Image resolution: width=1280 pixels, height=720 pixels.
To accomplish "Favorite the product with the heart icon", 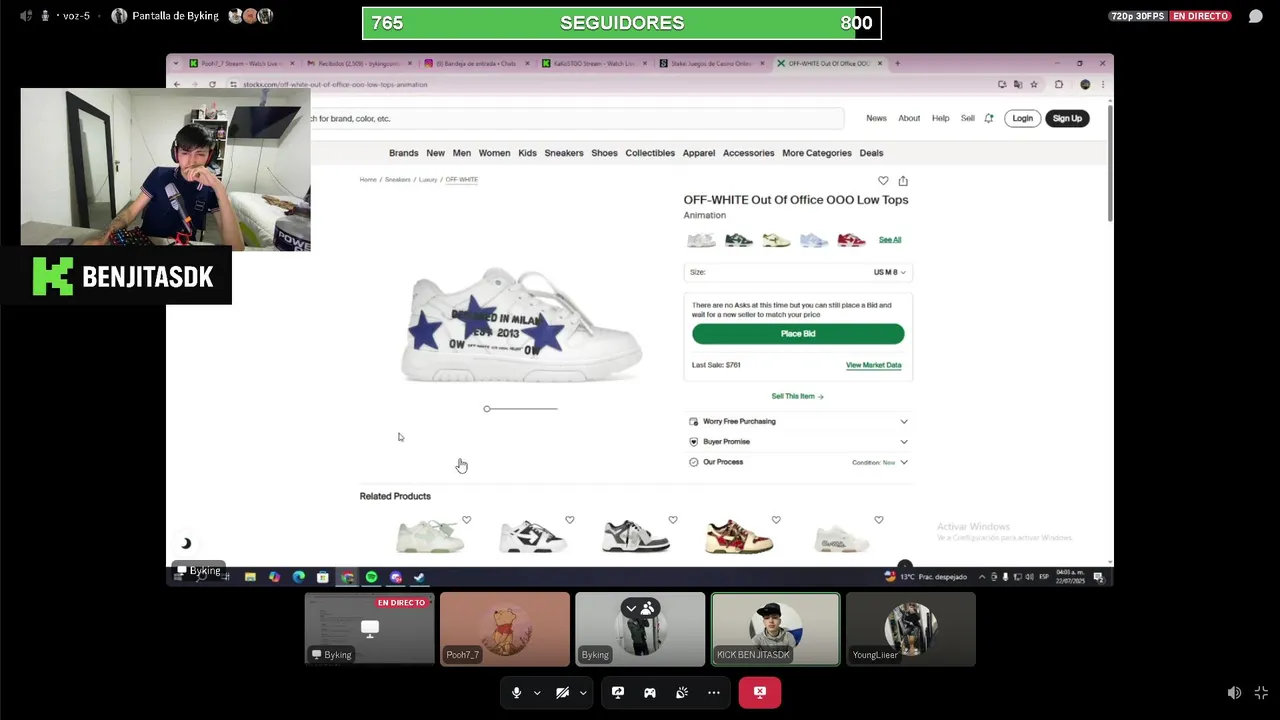I will point(883,181).
